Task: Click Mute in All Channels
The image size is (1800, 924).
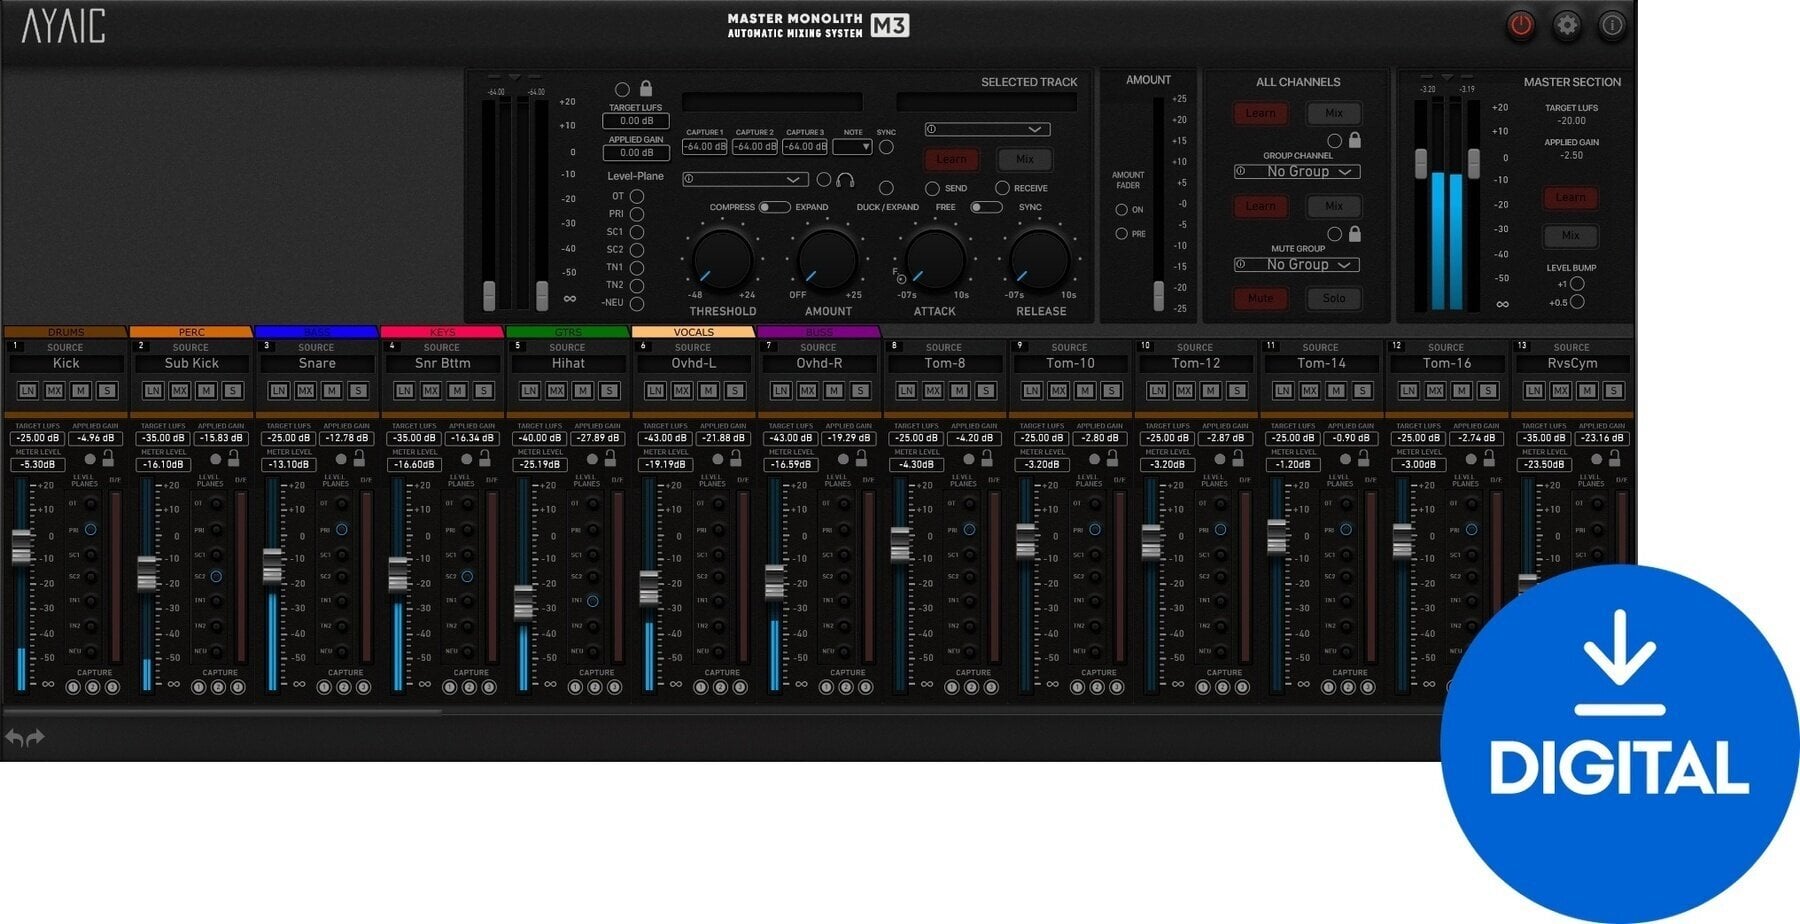Action: tap(1260, 298)
